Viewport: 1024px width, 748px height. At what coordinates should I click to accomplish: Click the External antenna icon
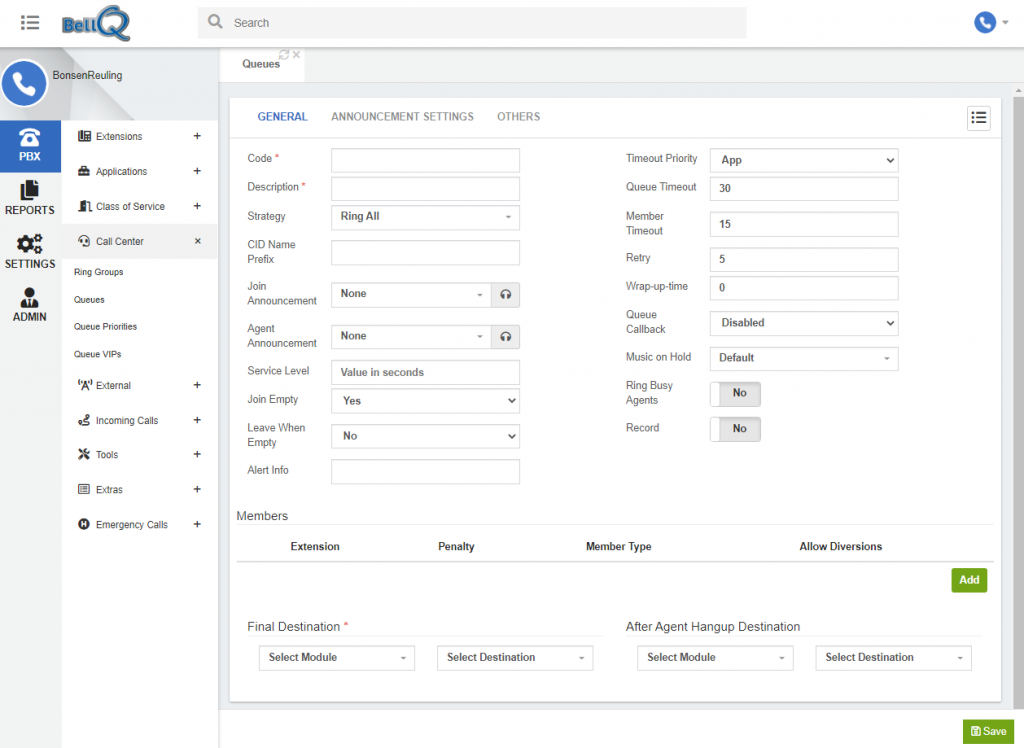(84, 385)
